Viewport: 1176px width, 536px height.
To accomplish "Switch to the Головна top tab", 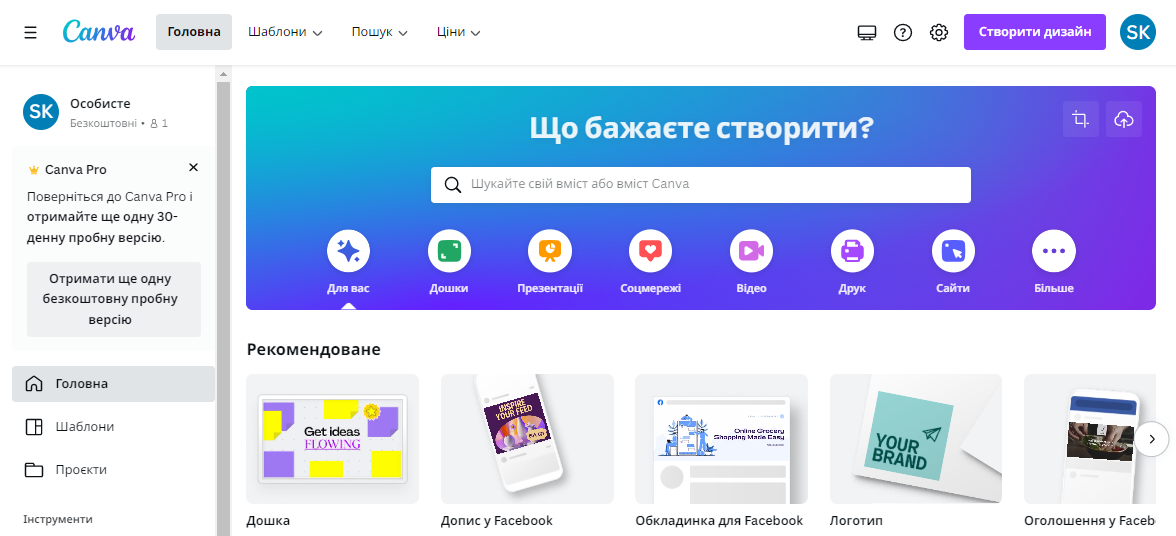I will tap(194, 32).
